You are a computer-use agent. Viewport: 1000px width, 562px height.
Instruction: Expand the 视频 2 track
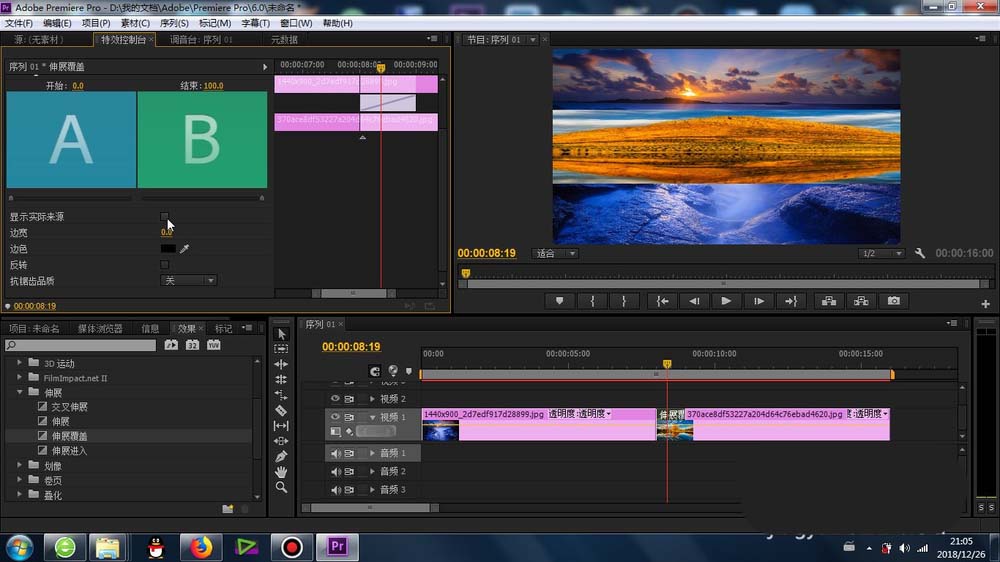pos(372,399)
